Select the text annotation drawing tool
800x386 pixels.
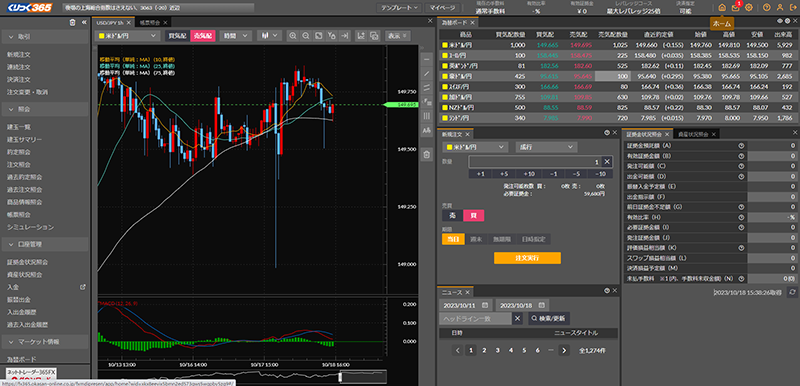[427, 131]
